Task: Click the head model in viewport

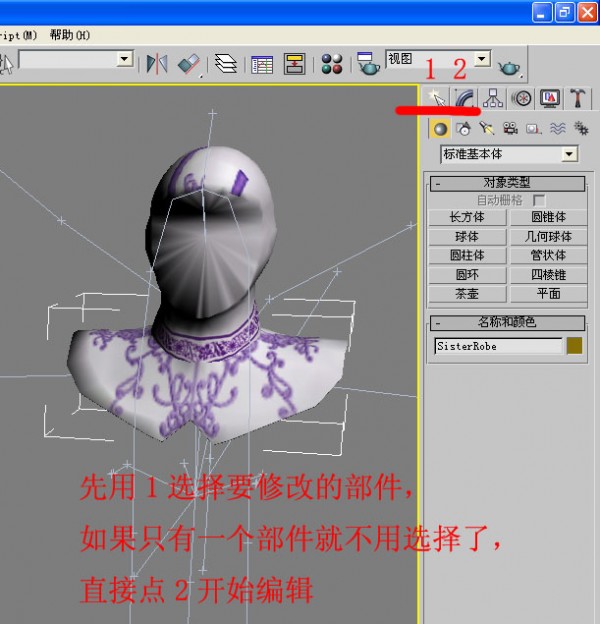Action: pyautogui.click(x=211, y=235)
